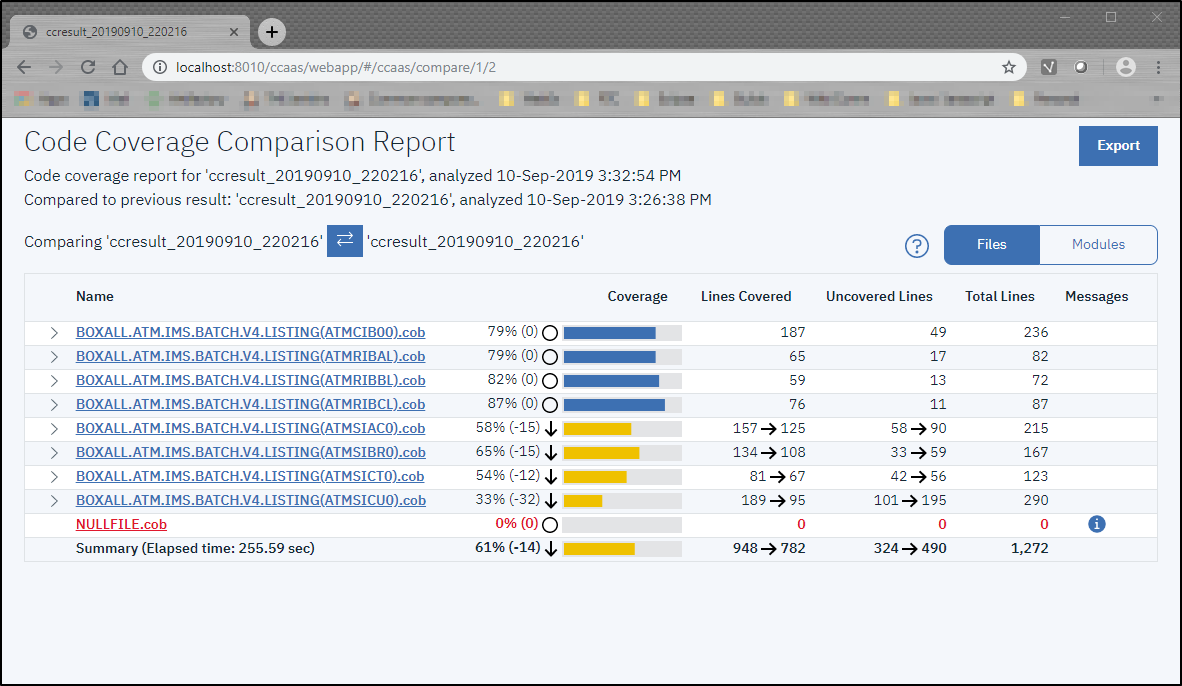Click the site info icon before localhost:8010
This screenshot has width=1182, height=686.
[x=161, y=67]
